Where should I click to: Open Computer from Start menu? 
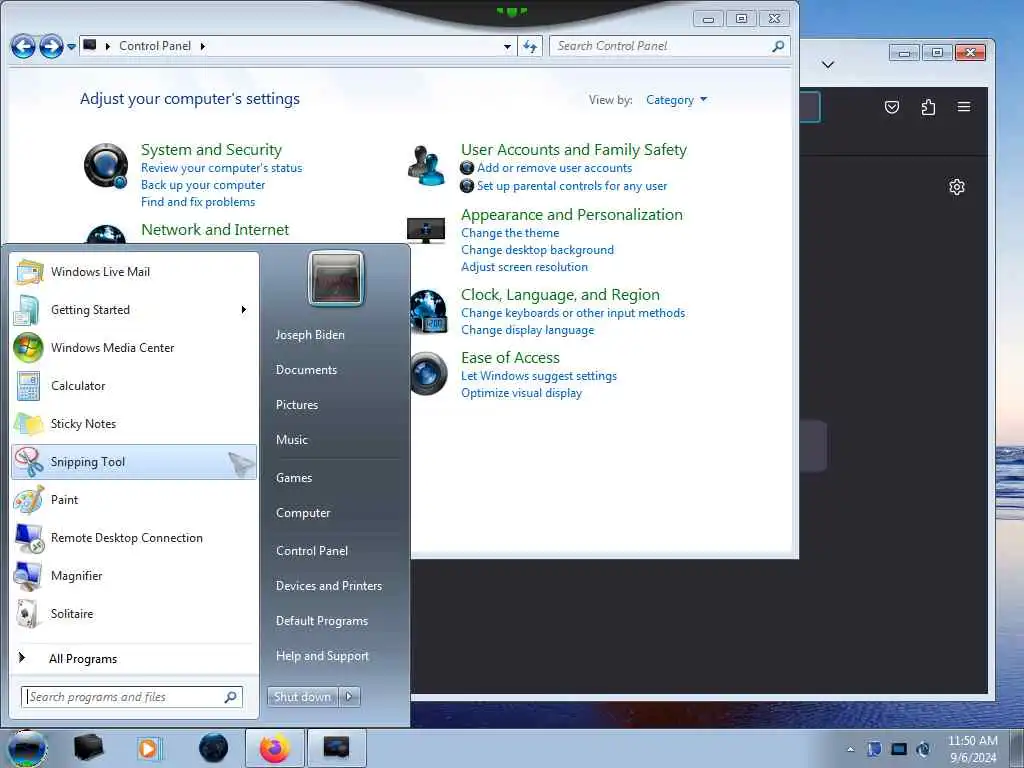click(303, 513)
